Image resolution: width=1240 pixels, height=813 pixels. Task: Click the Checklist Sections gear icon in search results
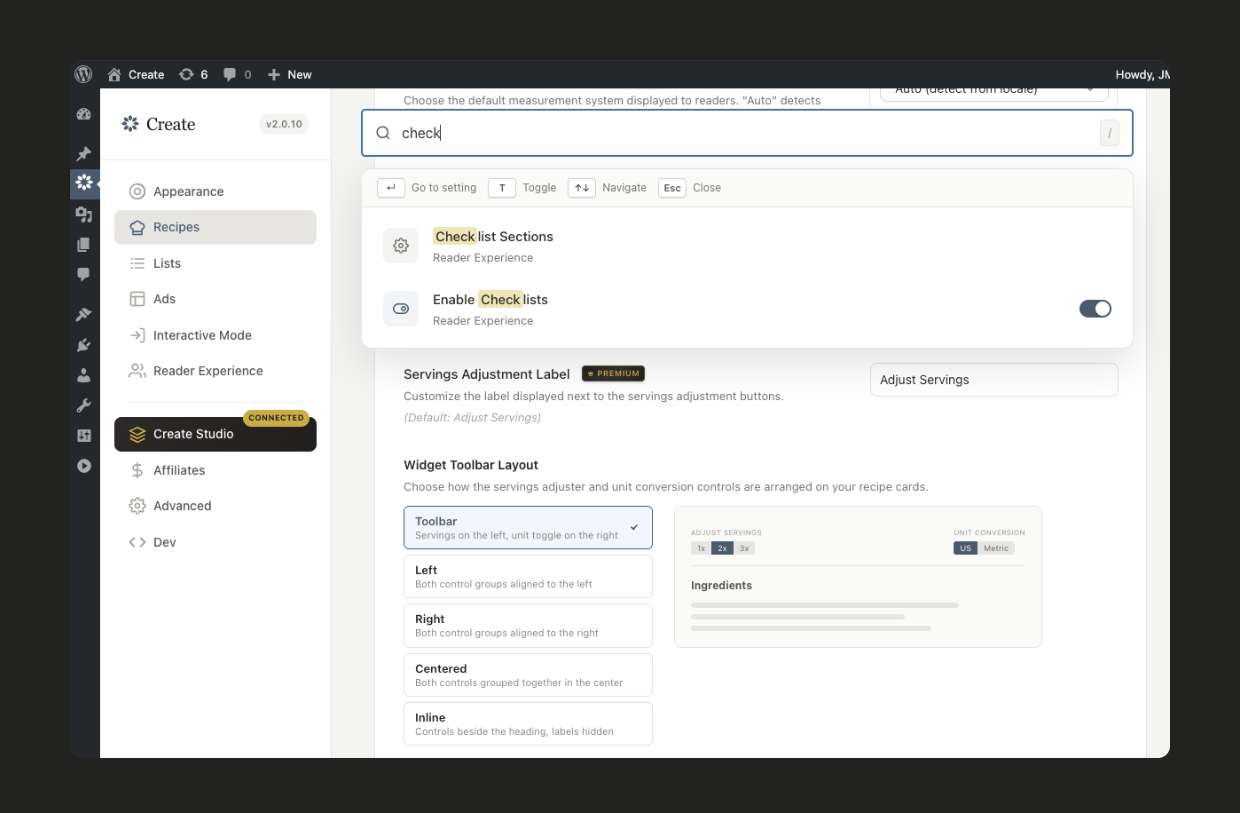click(401, 245)
